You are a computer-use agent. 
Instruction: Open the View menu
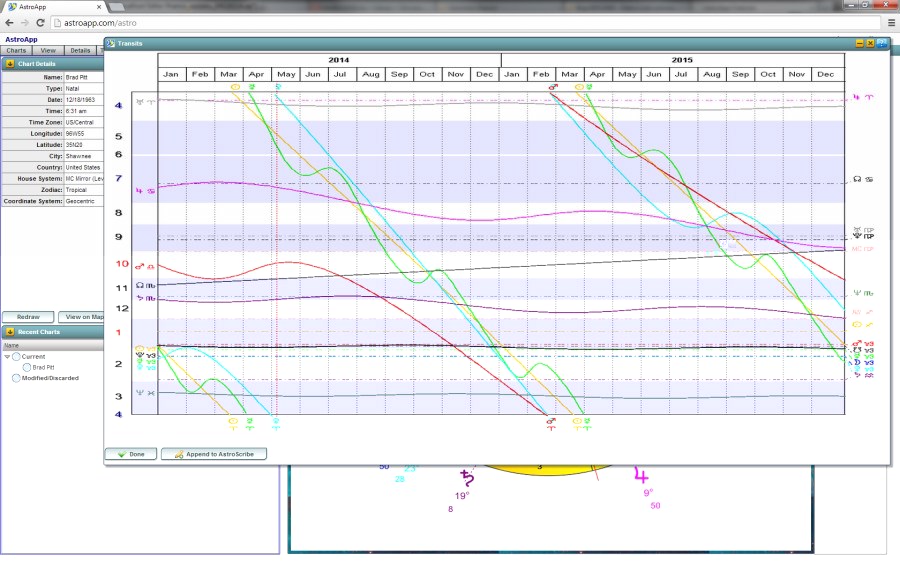pyautogui.click(x=47, y=50)
